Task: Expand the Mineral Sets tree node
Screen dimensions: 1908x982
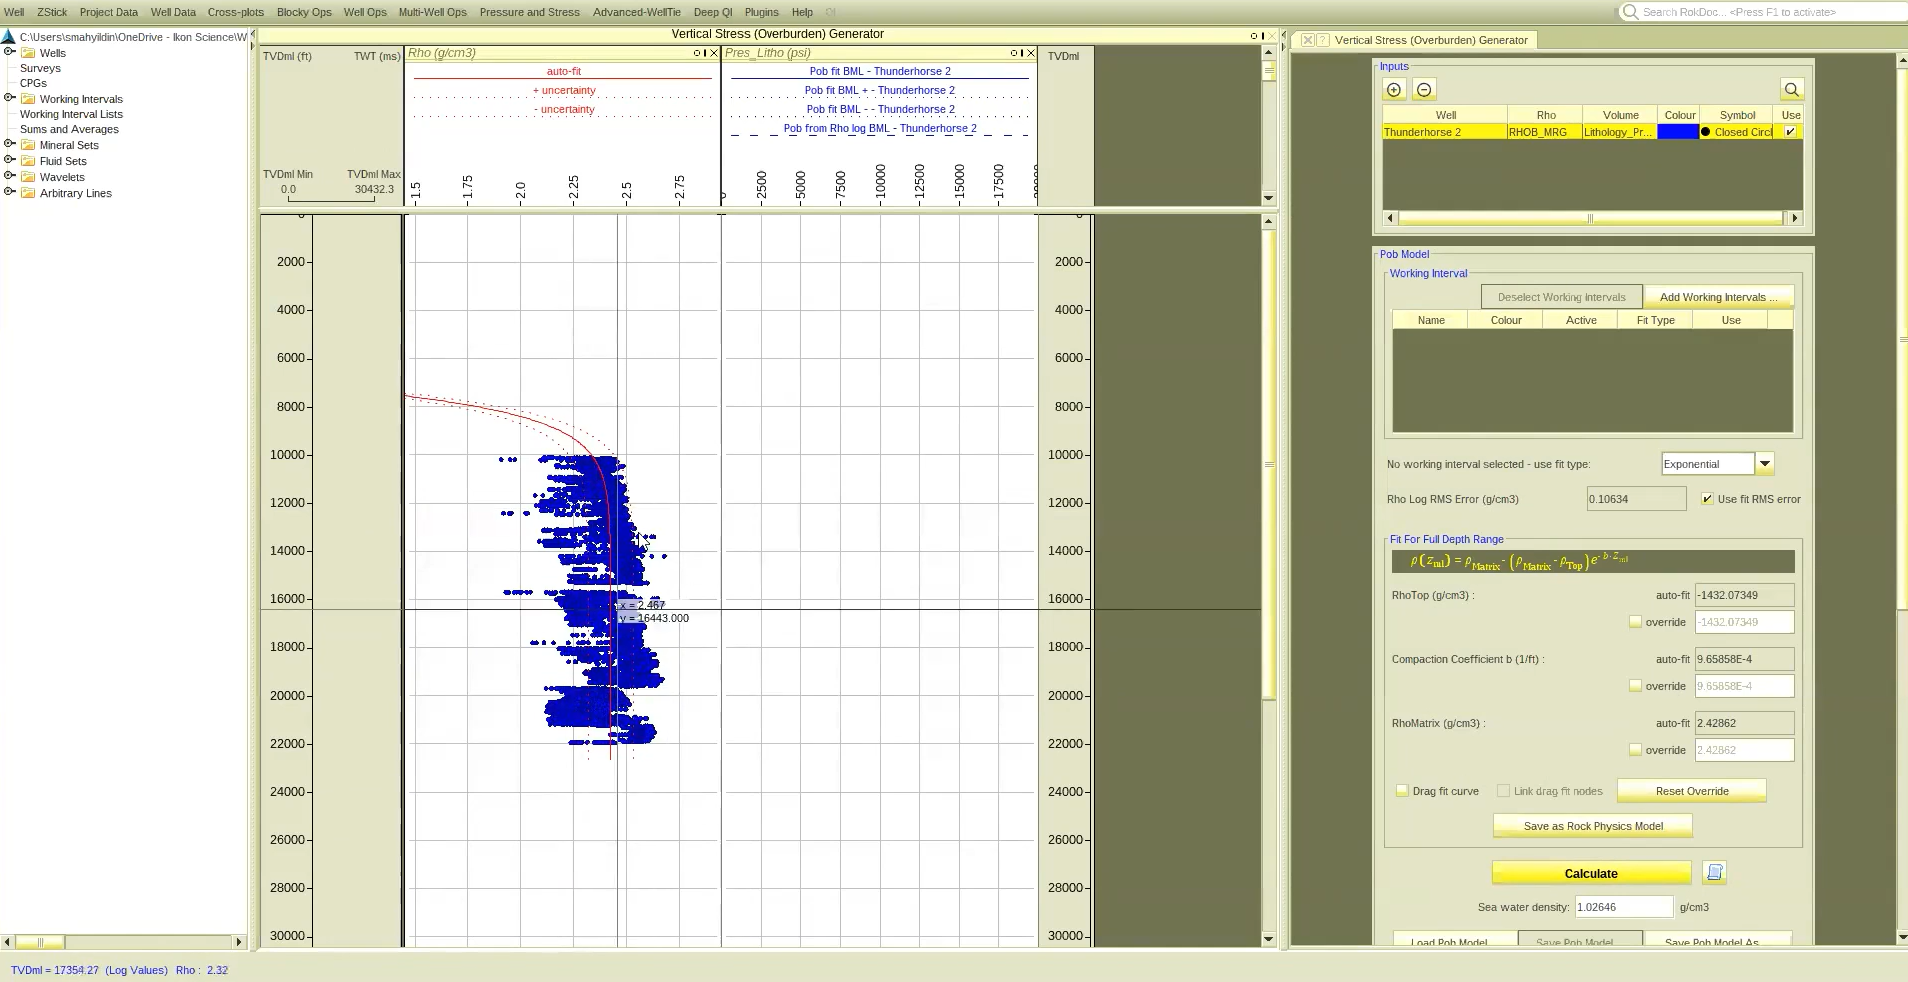Action: coord(9,144)
